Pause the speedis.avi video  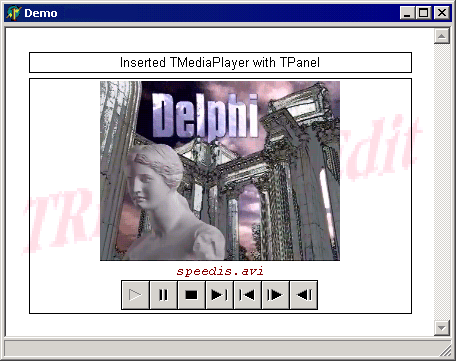click(163, 295)
